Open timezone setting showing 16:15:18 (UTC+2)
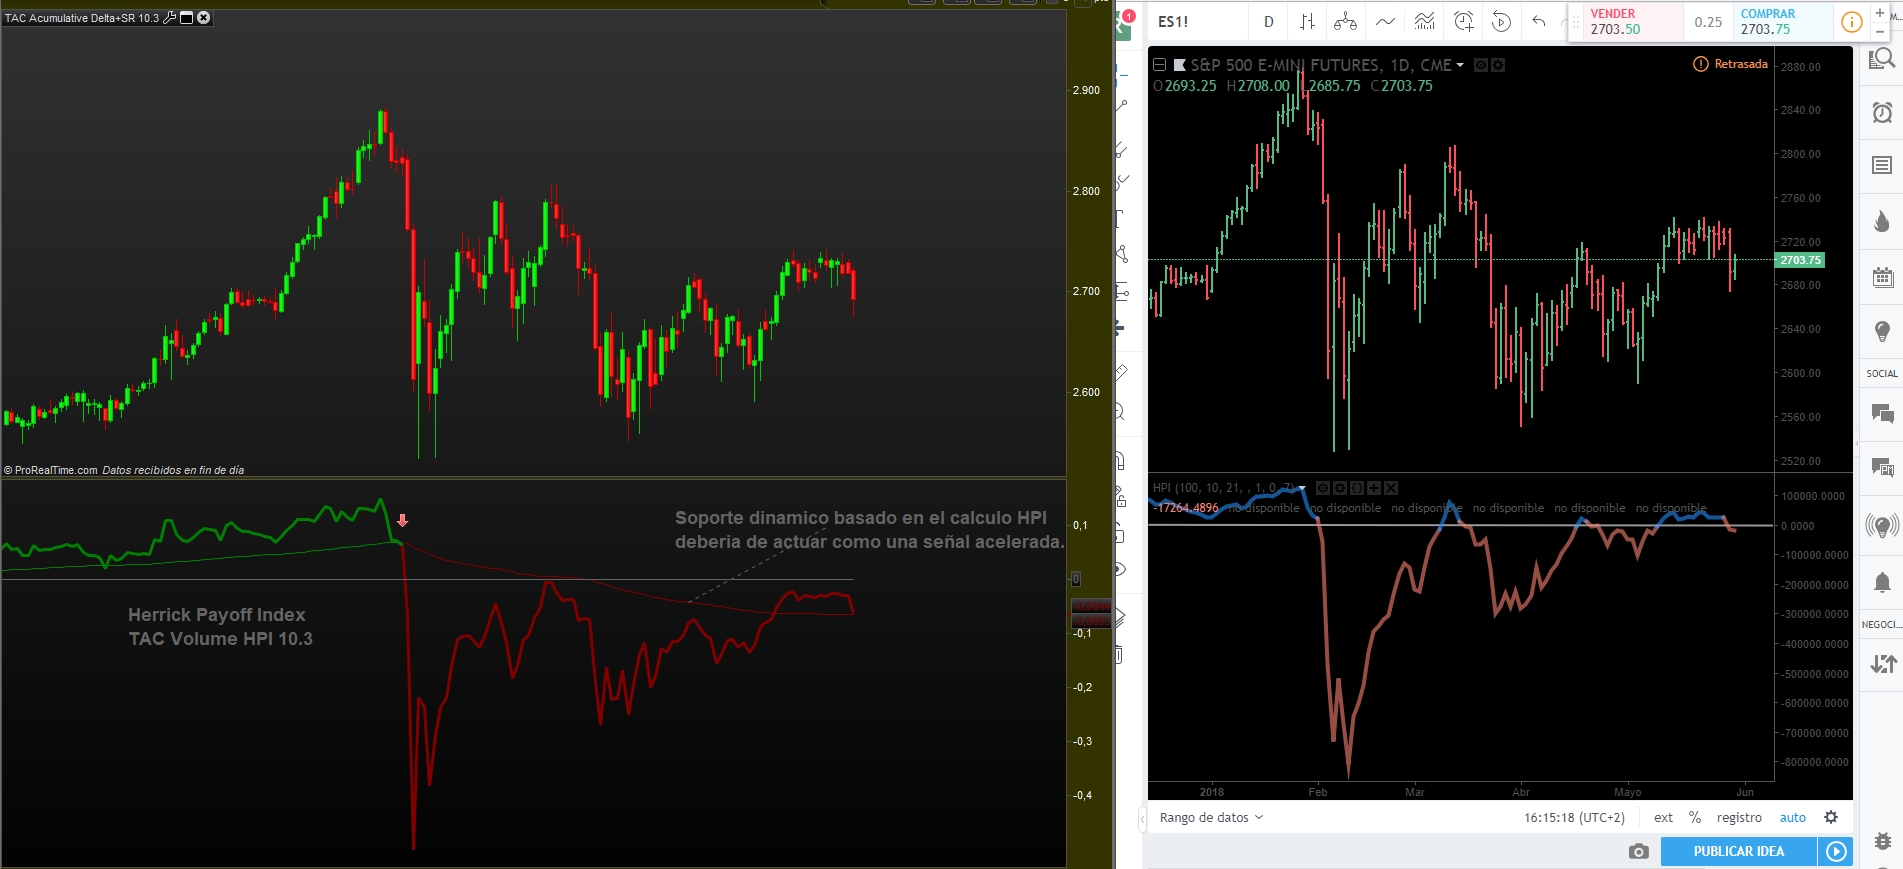 (x=1574, y=817)
